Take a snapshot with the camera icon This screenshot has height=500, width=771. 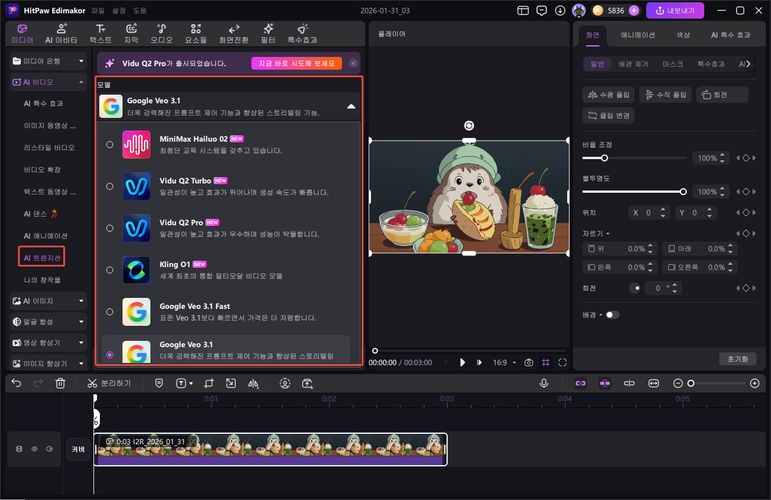(x=529, y=362)
